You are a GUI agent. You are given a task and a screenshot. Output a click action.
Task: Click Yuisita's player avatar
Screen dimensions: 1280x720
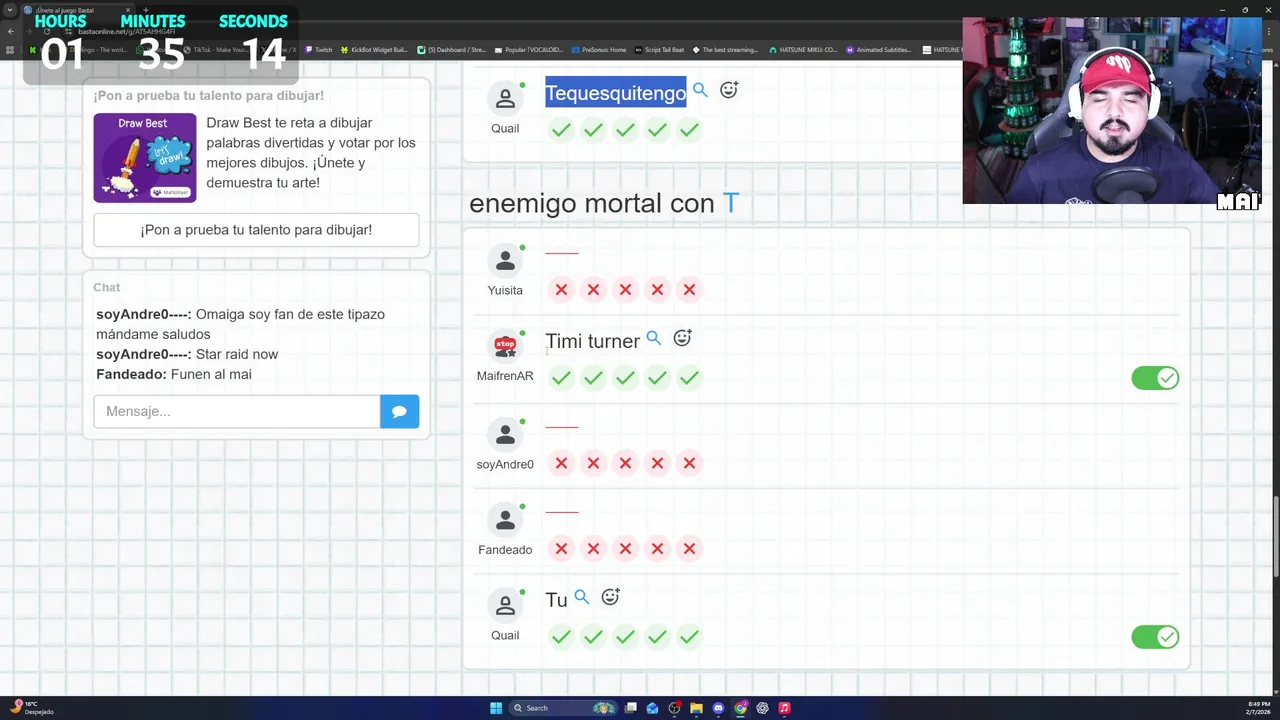[505, 262]
